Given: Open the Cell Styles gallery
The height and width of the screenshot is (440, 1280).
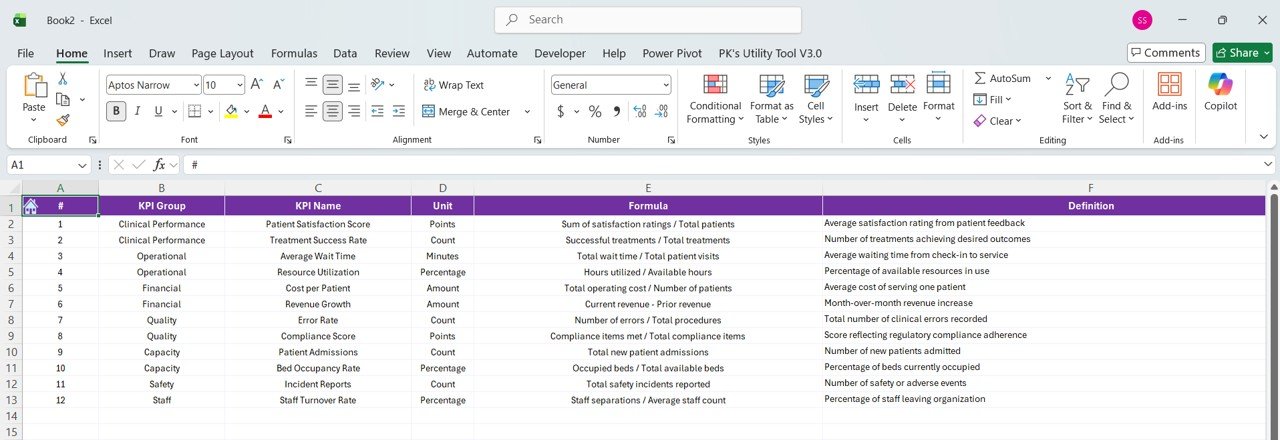Looking at the screenshot, I should coord(816,99).
